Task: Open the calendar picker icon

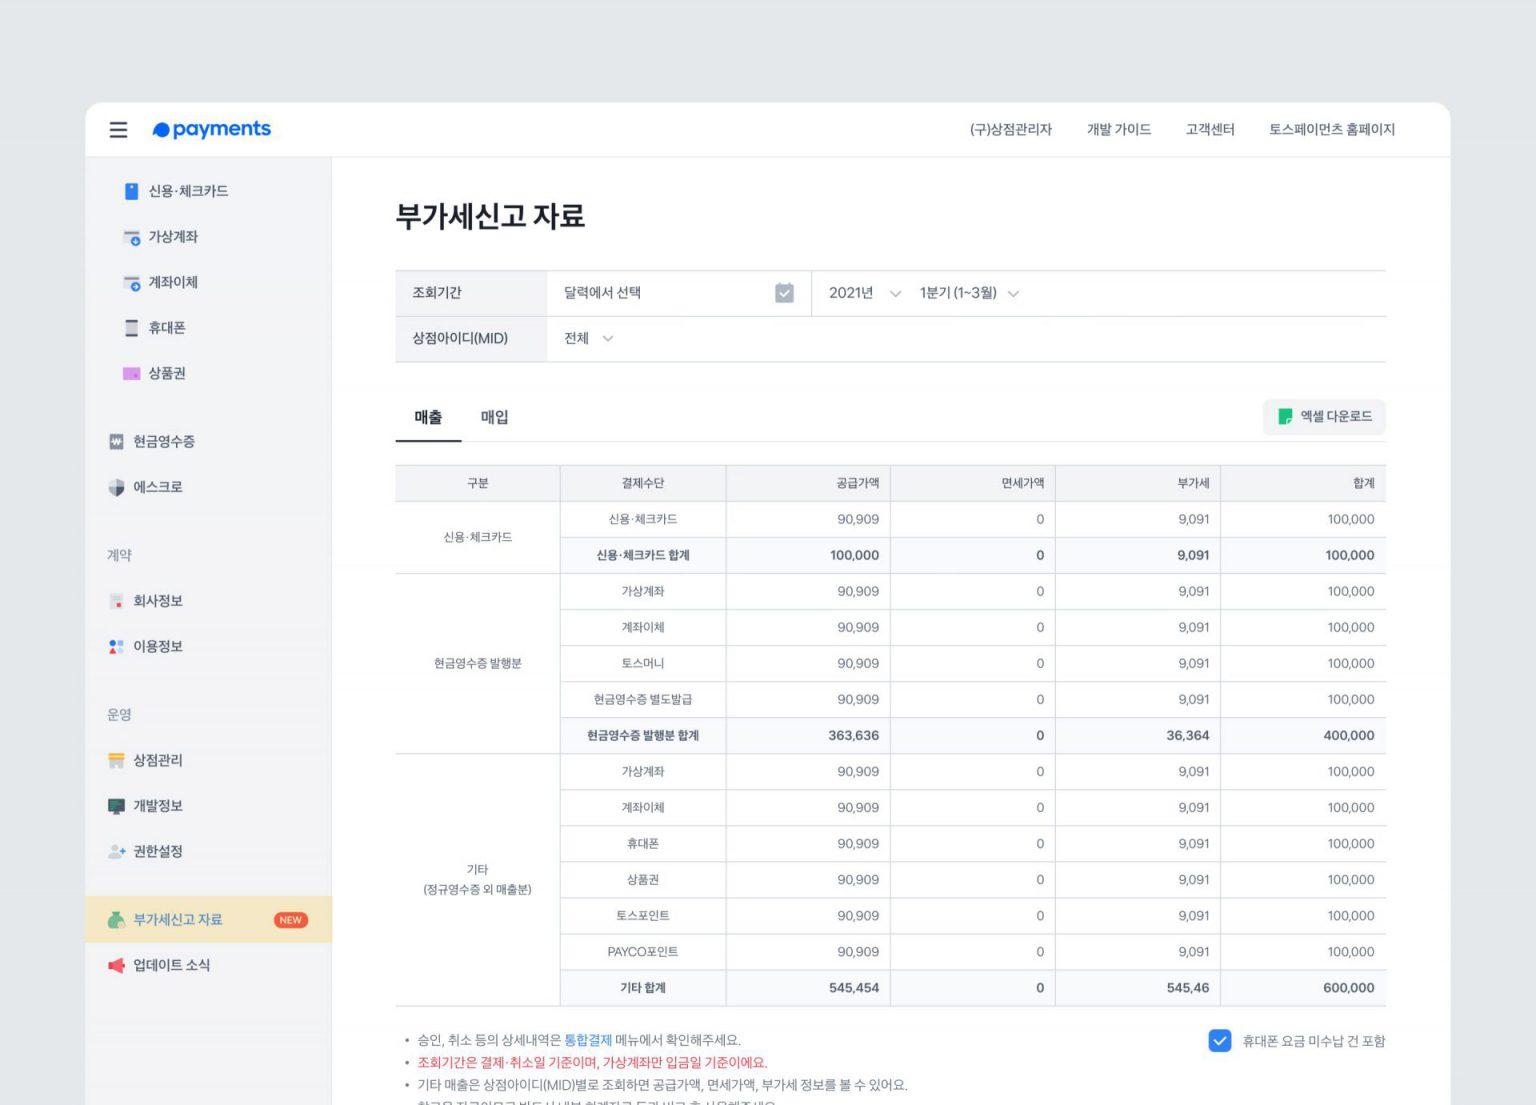Action: coord(784,293)
